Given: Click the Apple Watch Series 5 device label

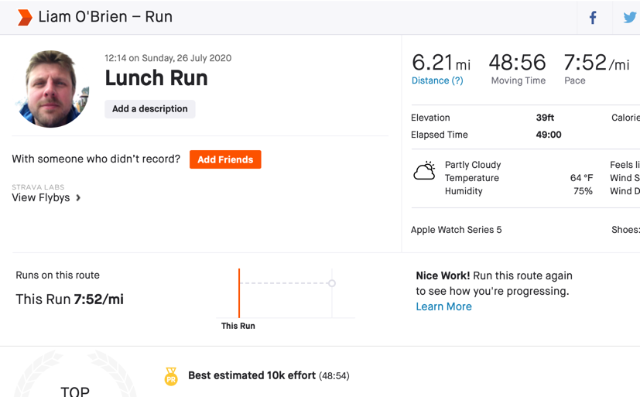Looking at the screenshot, I should 456,230.
